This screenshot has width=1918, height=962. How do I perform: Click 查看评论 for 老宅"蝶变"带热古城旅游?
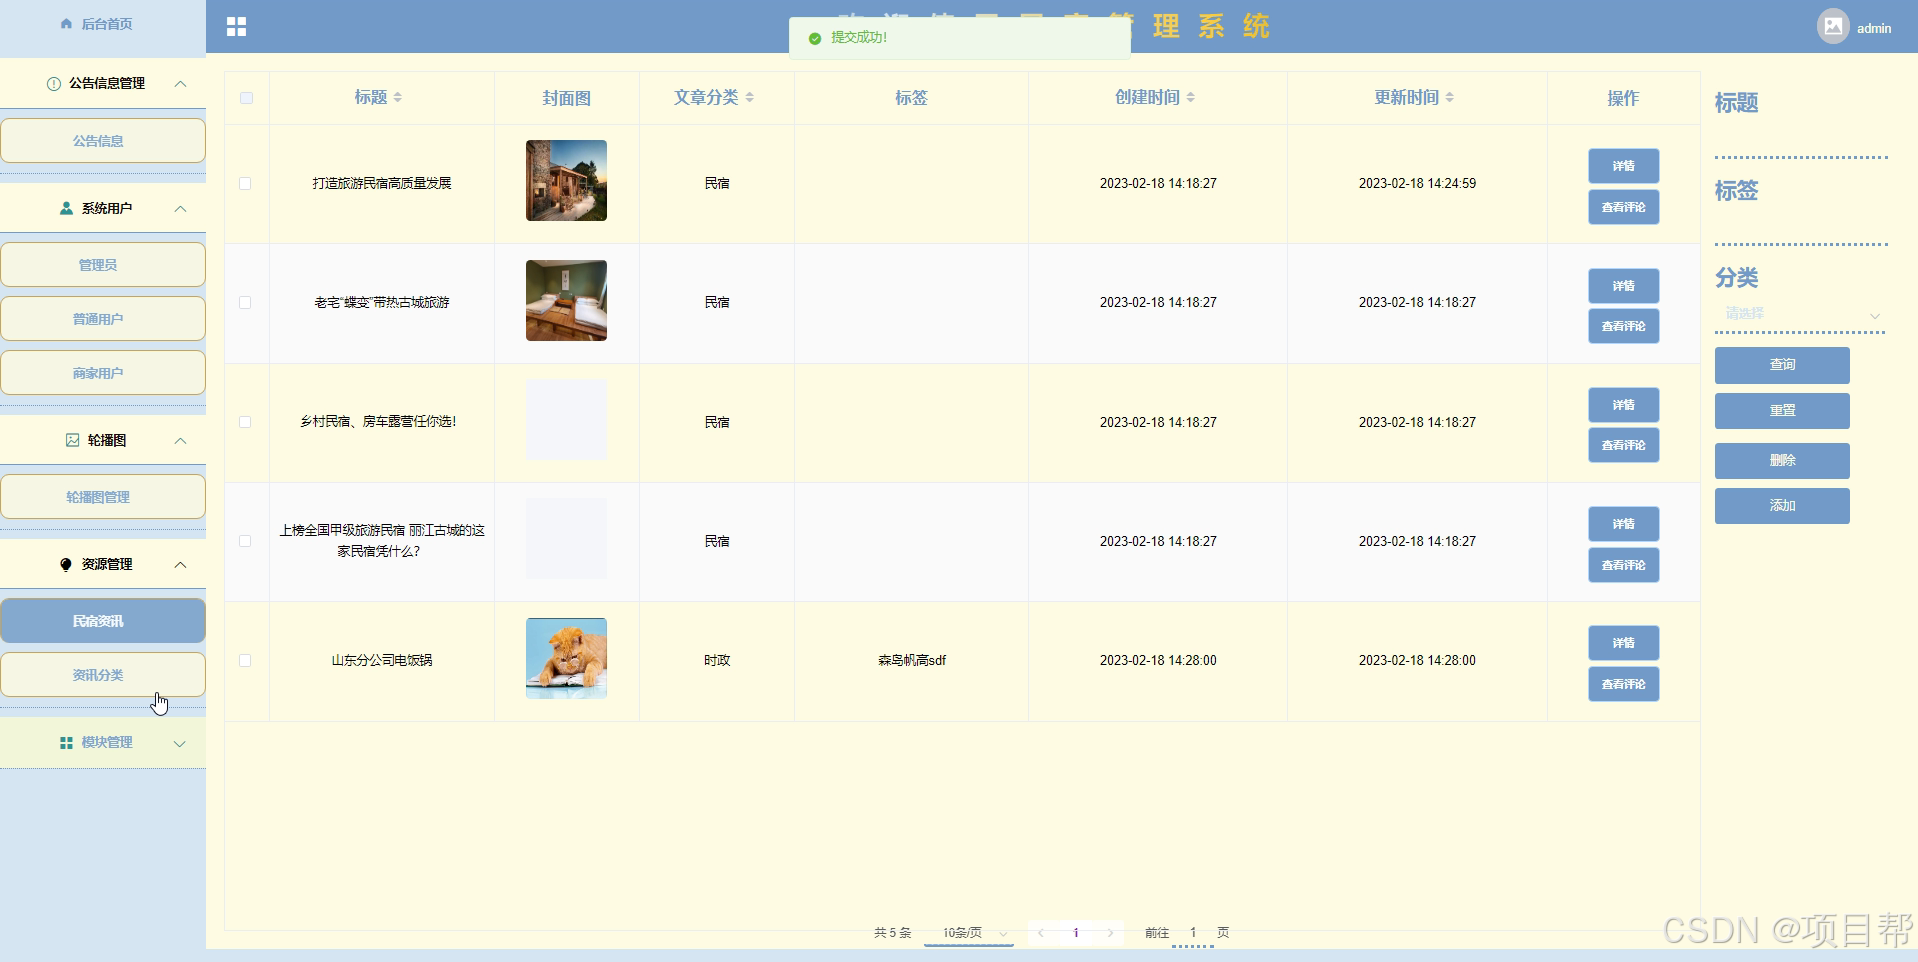(1623, 326)
